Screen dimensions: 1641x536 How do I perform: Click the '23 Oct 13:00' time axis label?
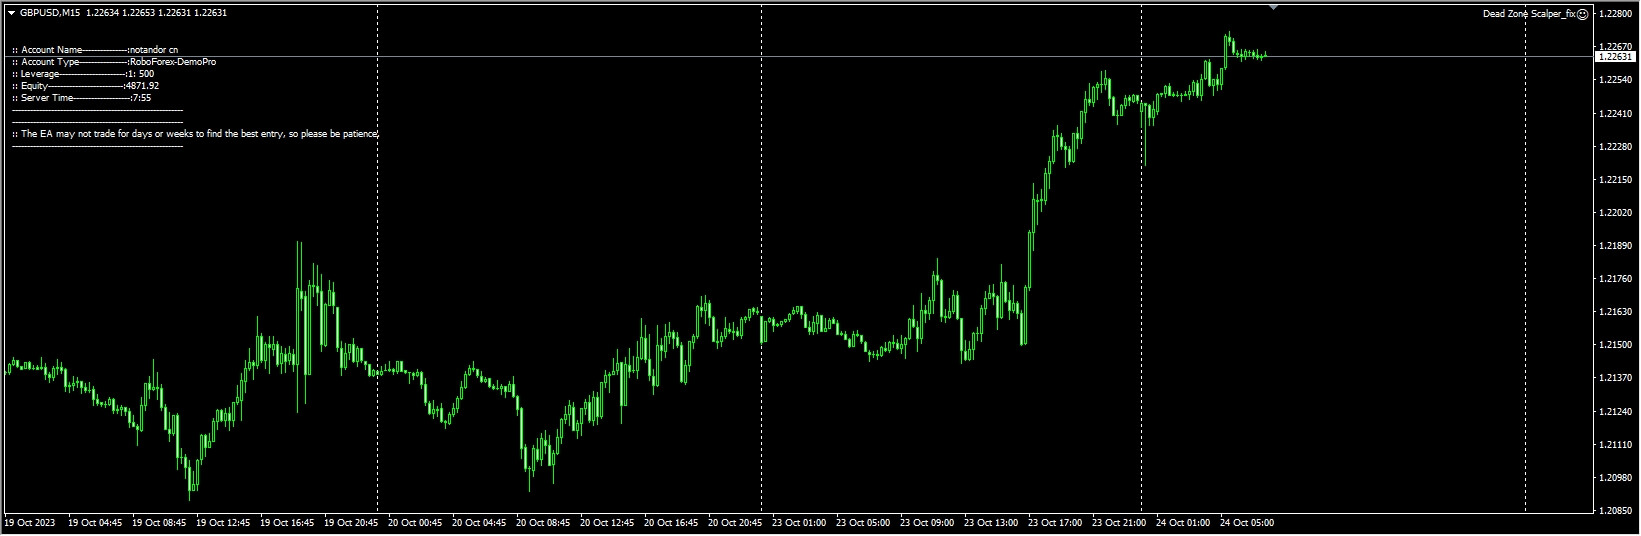[991, 522]
